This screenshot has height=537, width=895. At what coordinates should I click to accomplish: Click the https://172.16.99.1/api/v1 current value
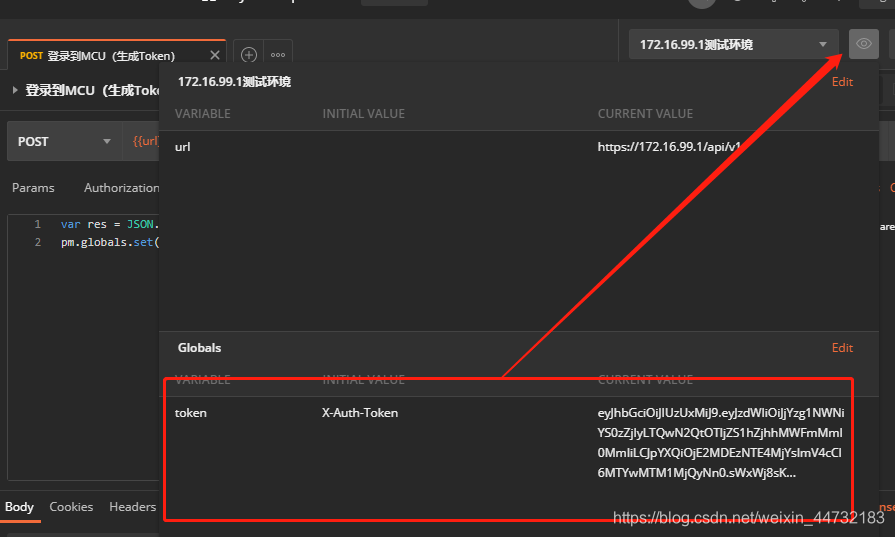[x=669, y=147]
